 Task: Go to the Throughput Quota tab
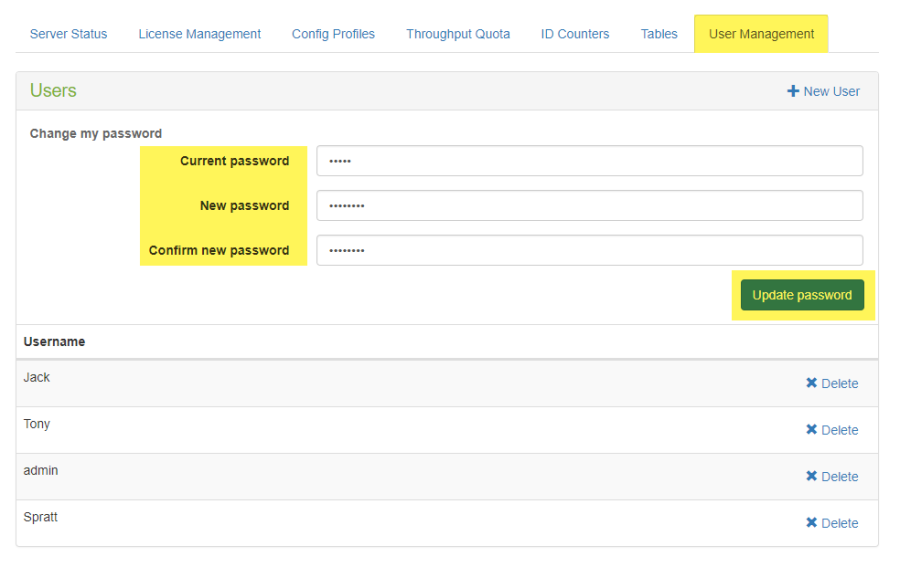point(458,34)
